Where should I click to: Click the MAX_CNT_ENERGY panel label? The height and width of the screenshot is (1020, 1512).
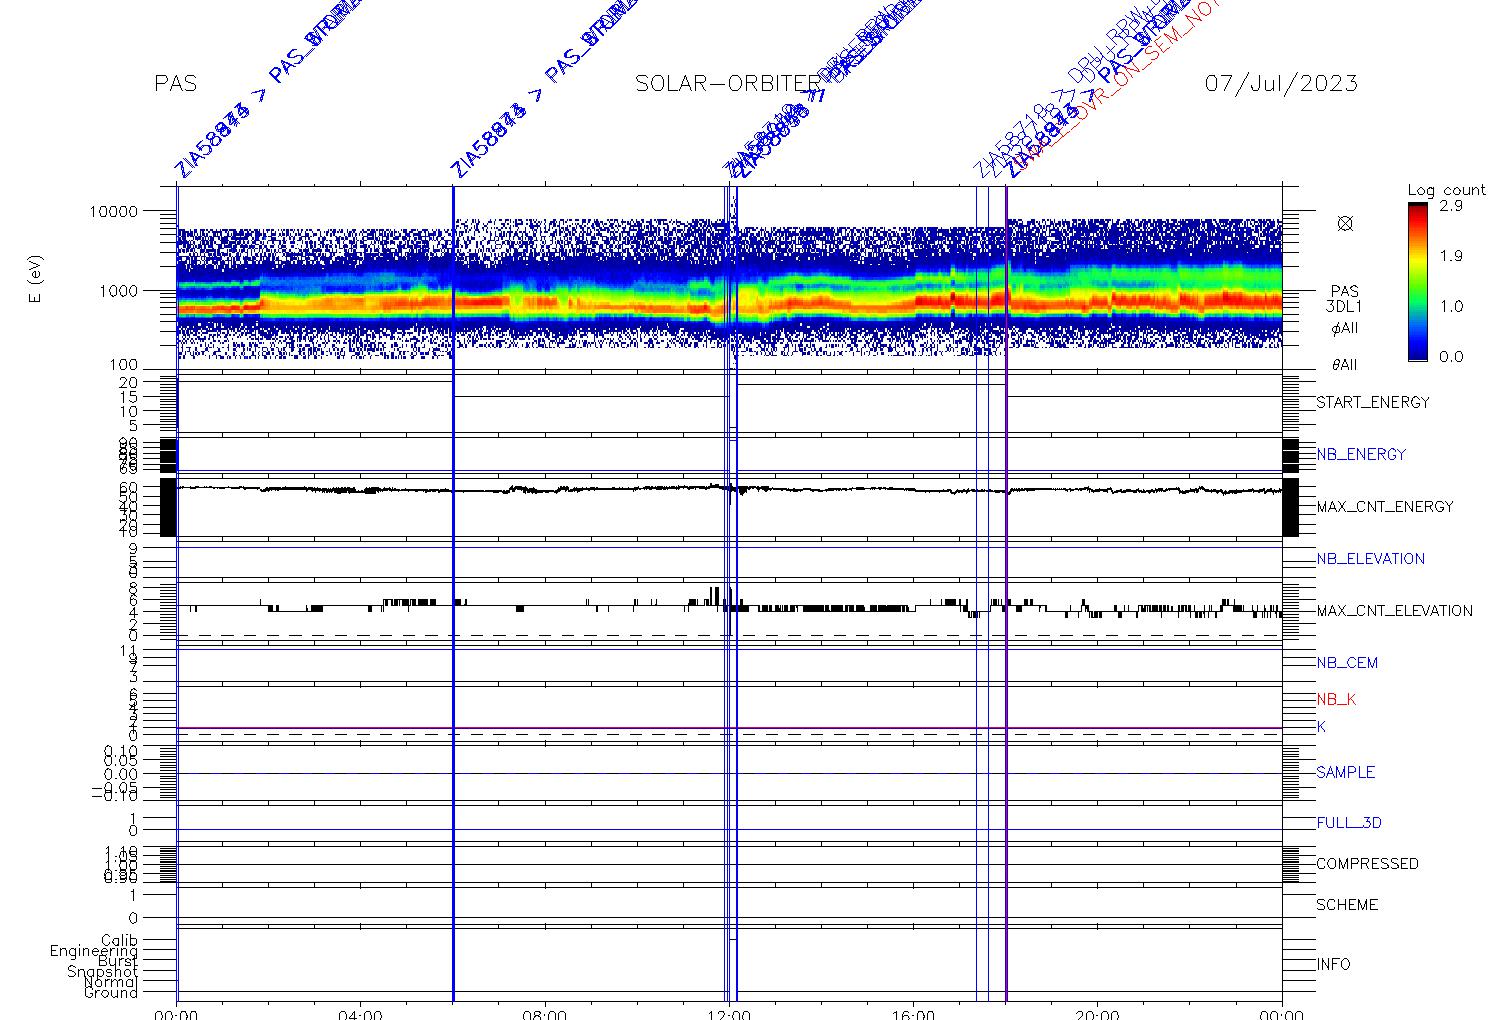tap(1385, 507)
